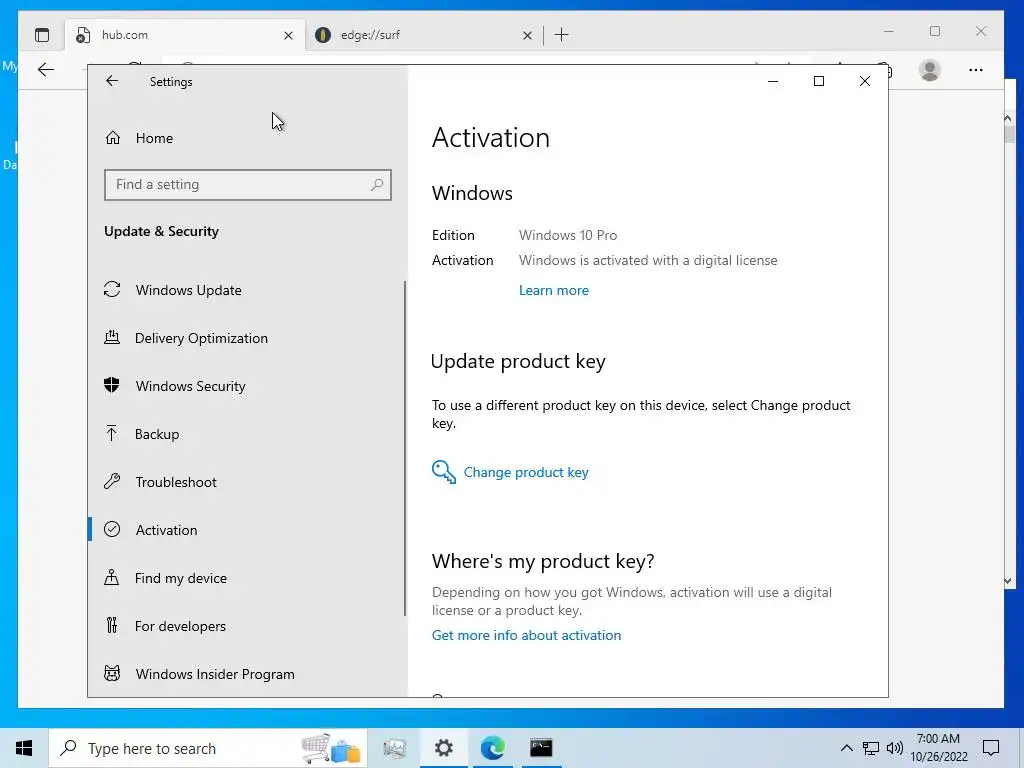
Task: Click Learn more link under Activation
Action: 554,291
